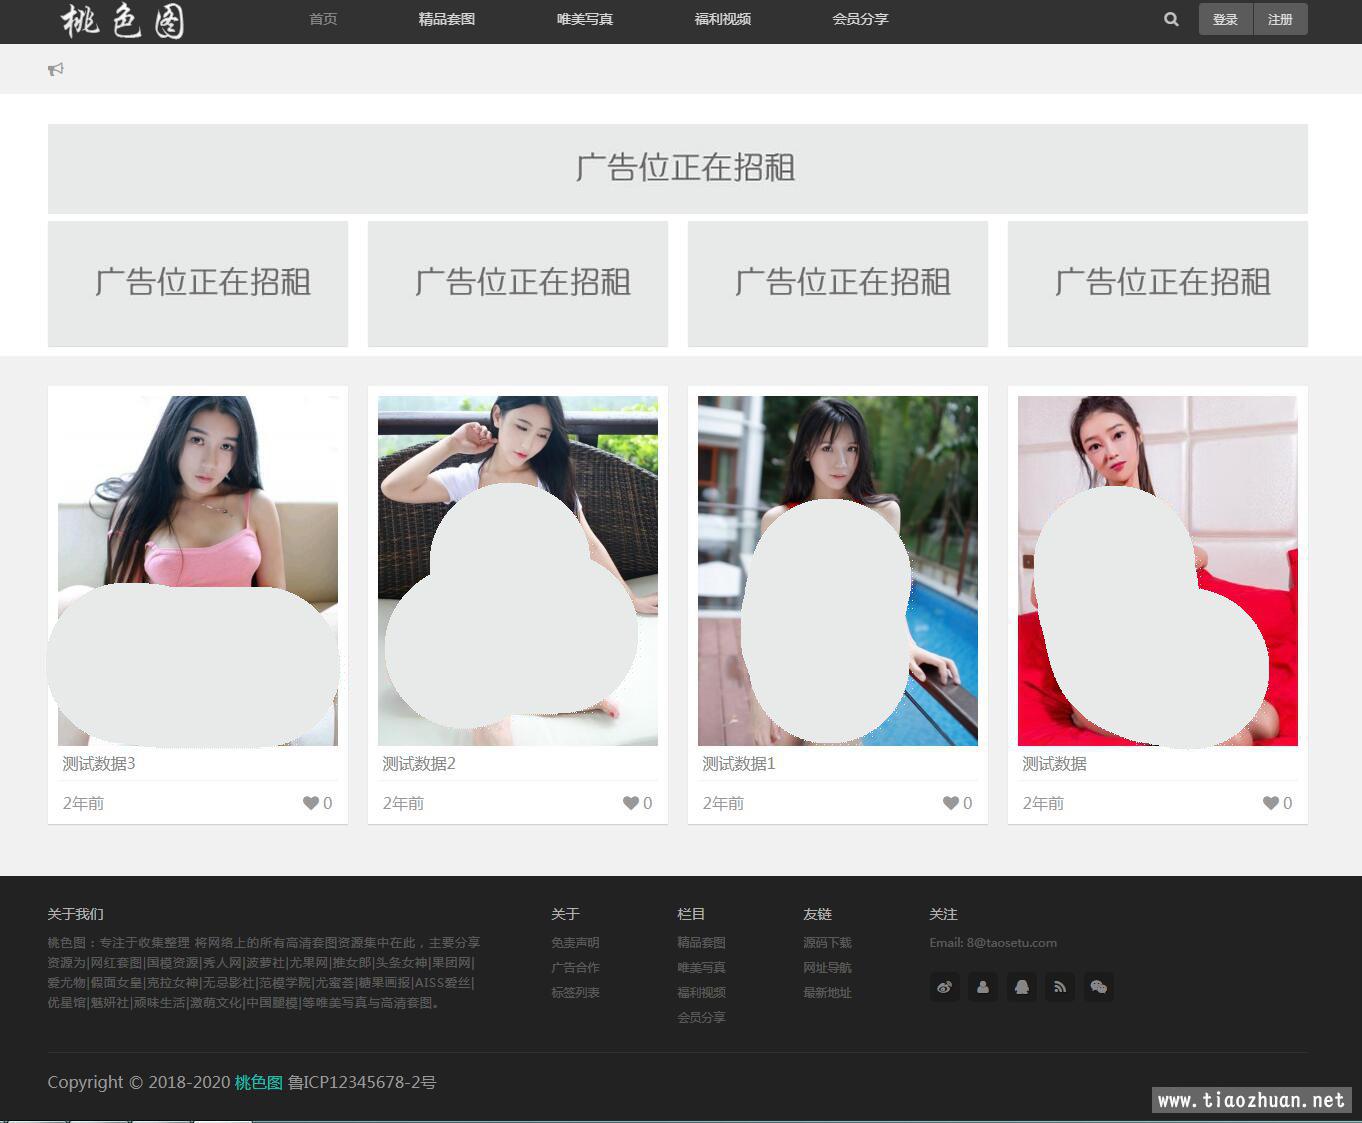Viewport: 1362px width, 1123px height.
Task: Open the thumbnail above the 测试数据 title
Action: click(1158, 571)
